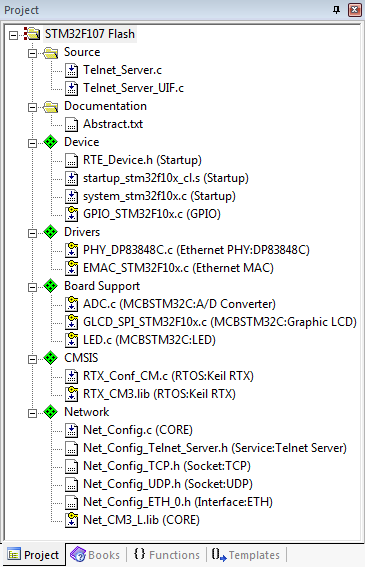Select Net_Config_Telnet_Server.h in the tree
This screenshot has width=365, height=567.
[215, 448]
